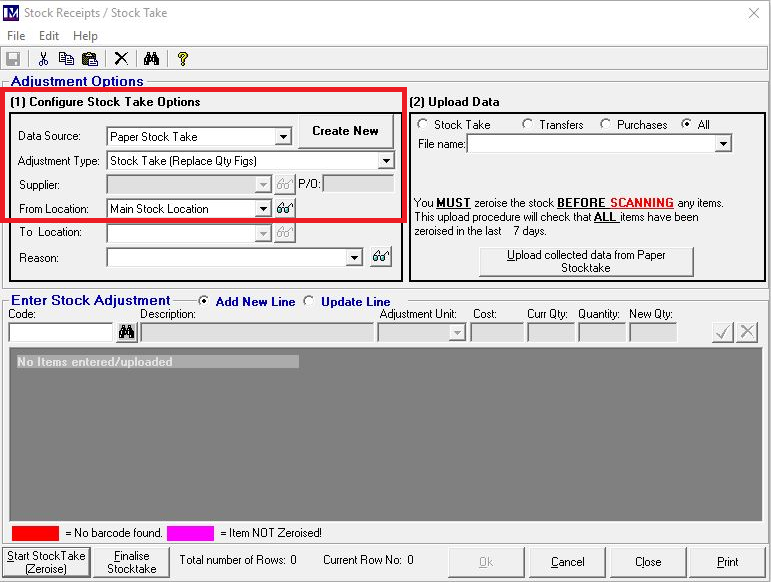The width and height of the screenshot is (771, 582).
Task: Click the Description field
Action: [257, 333]
